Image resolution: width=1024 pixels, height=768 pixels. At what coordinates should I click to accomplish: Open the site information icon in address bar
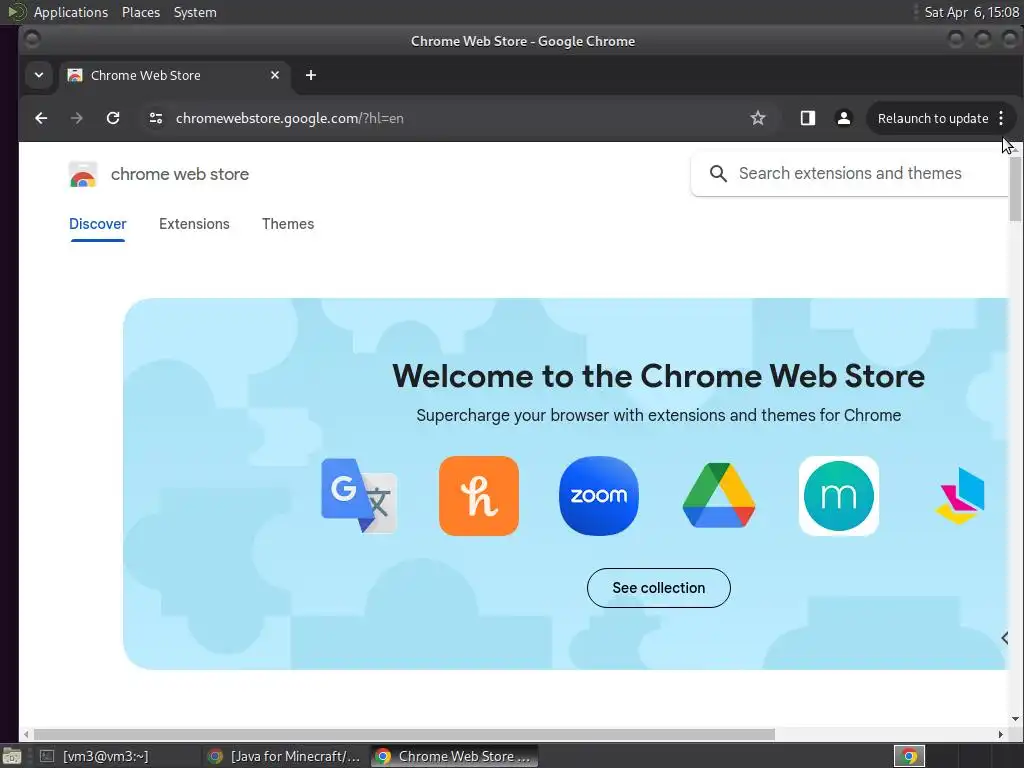(155, 118)
